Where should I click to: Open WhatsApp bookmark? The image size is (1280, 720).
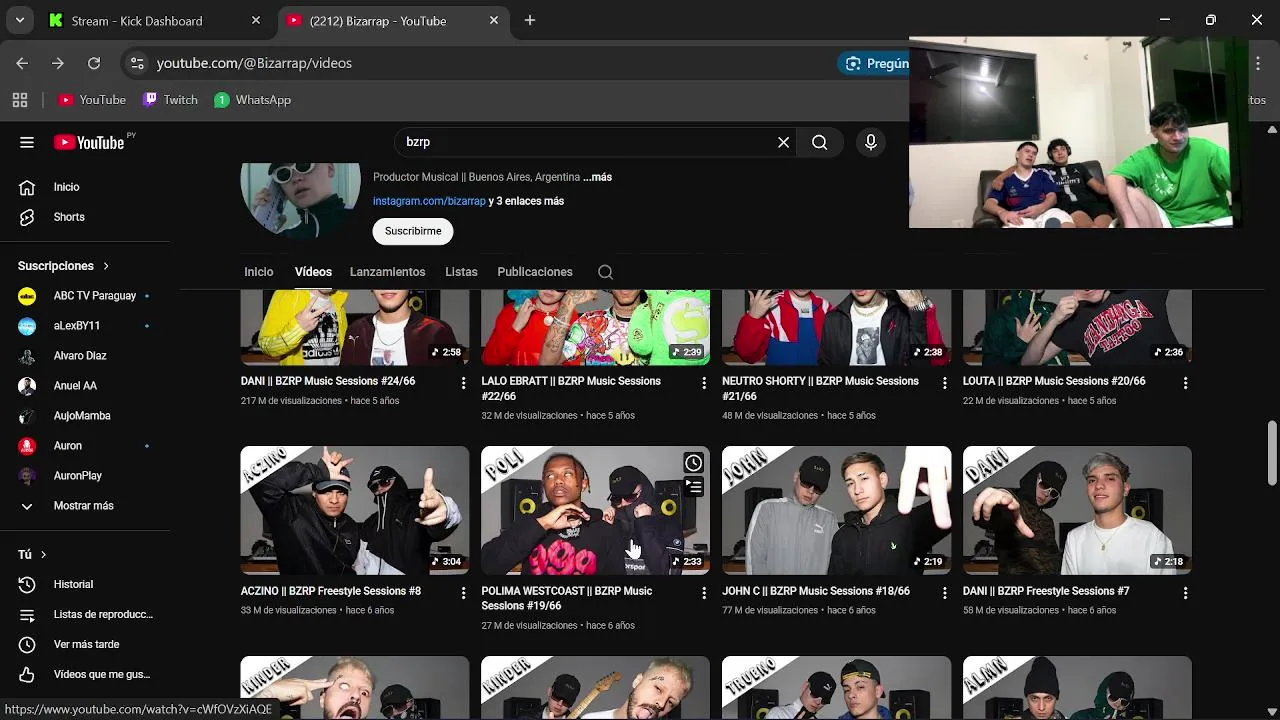pos(253,100)
